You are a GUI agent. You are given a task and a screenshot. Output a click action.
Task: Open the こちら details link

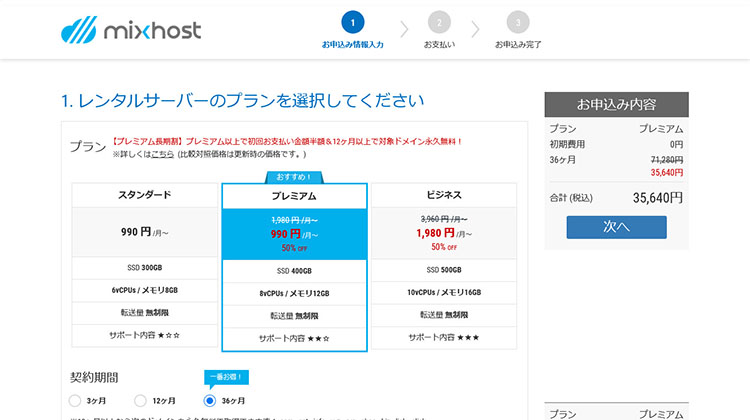point(162,155)
